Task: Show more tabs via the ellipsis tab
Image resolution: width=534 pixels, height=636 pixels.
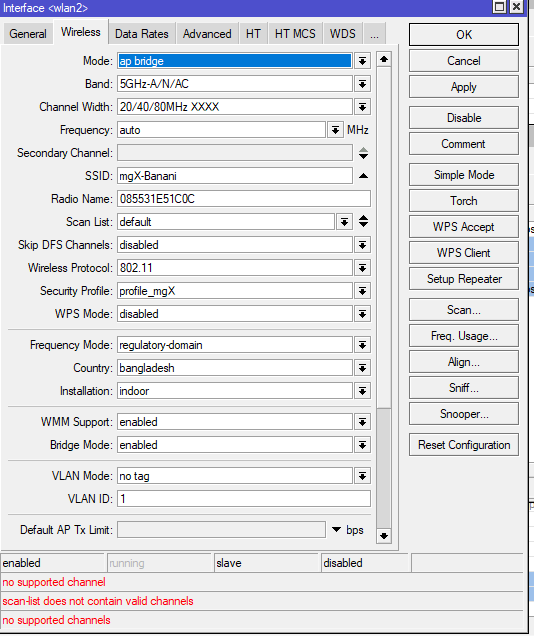Action: 374,34
